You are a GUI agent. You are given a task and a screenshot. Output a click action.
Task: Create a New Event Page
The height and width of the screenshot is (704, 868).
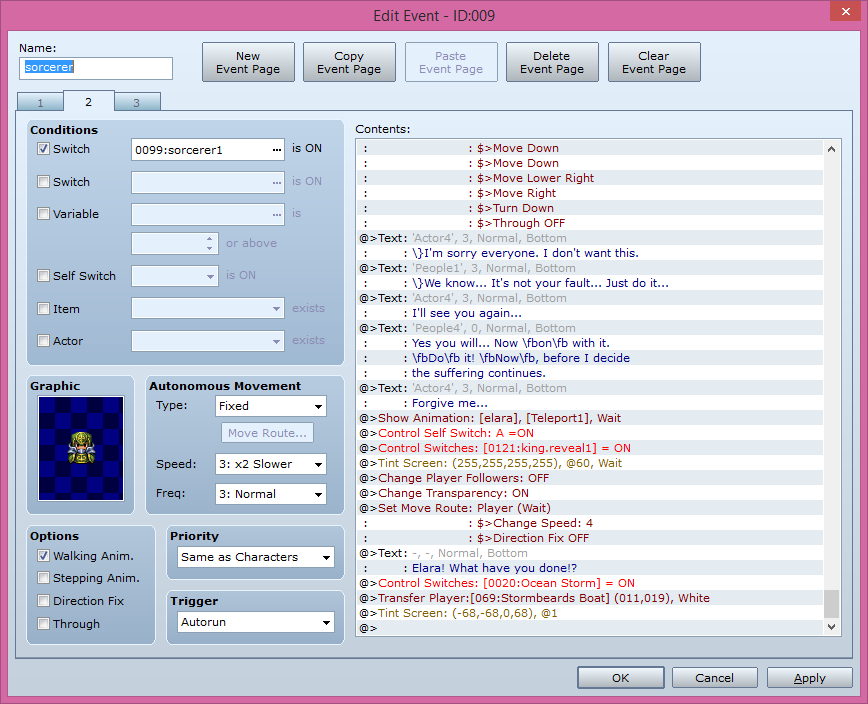[248, 61]
